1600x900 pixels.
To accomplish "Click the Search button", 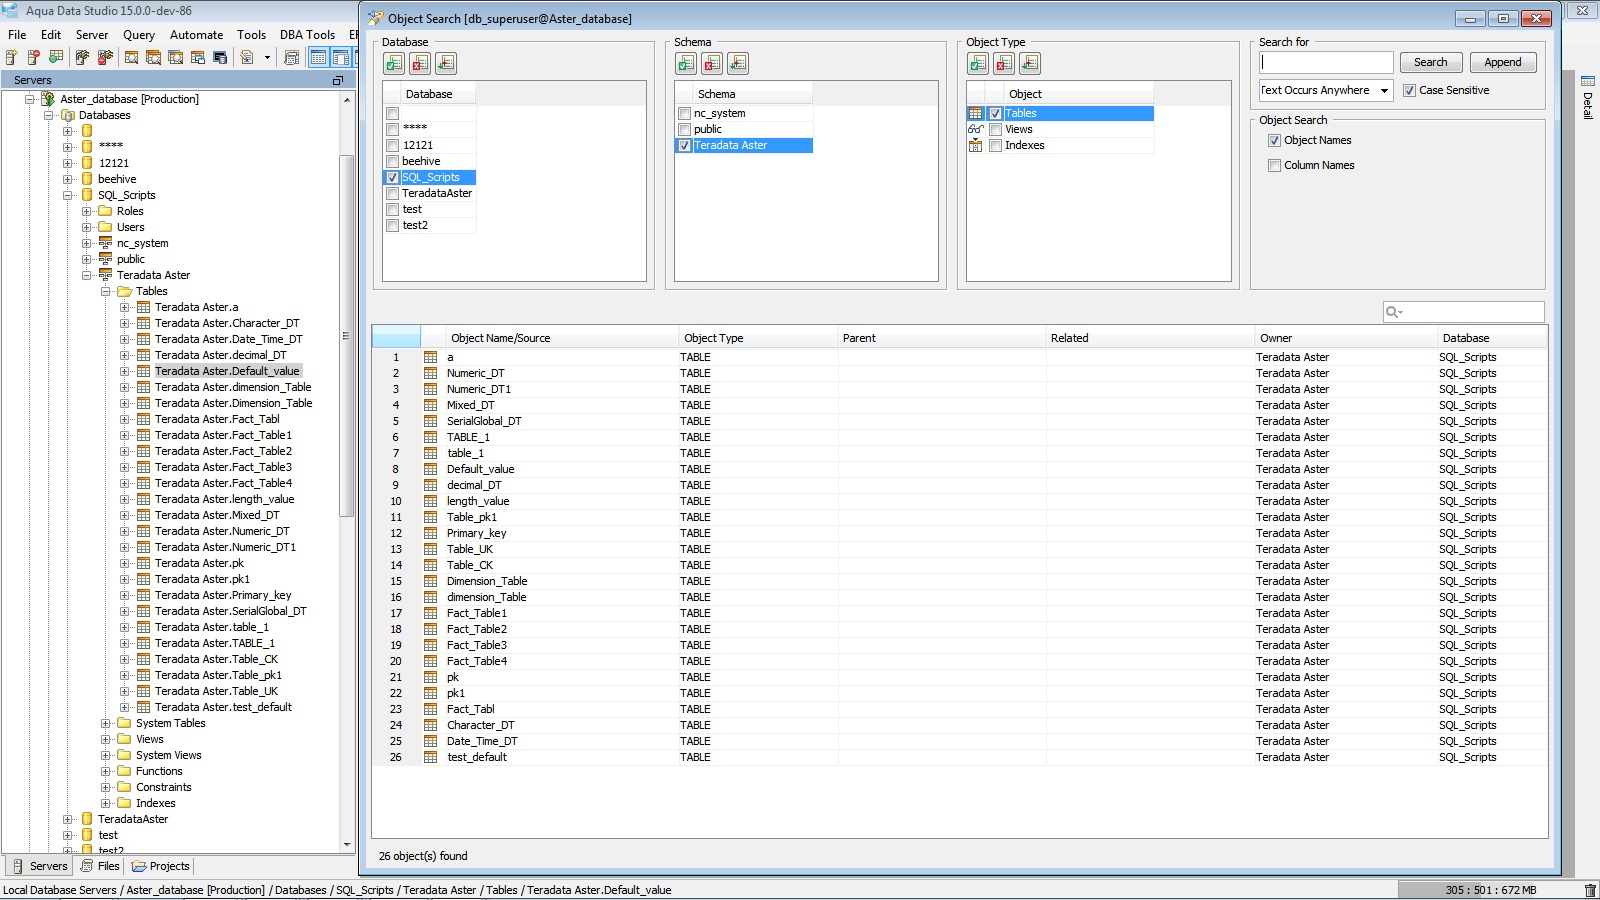I will (1430, 62).
